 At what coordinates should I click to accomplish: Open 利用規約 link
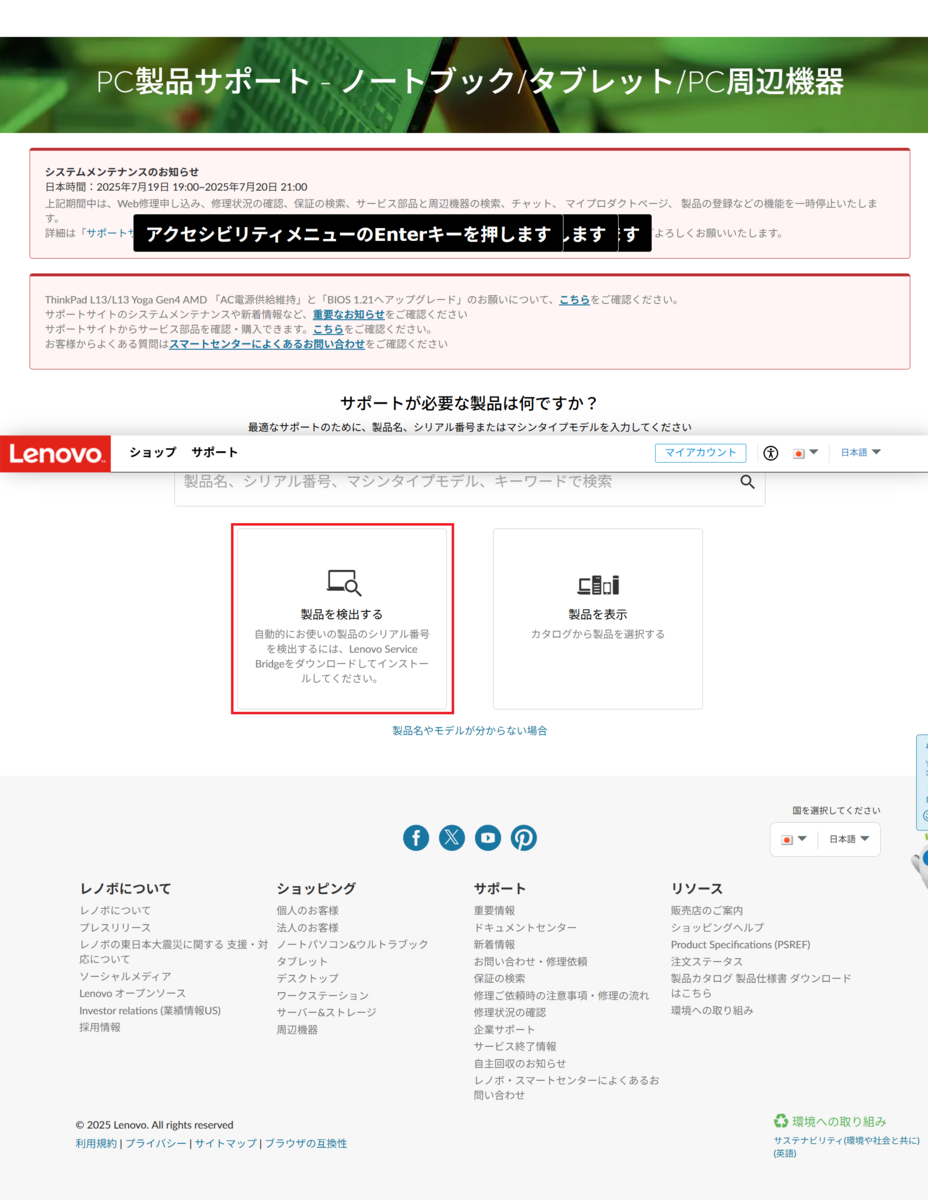pos(96,1144)
